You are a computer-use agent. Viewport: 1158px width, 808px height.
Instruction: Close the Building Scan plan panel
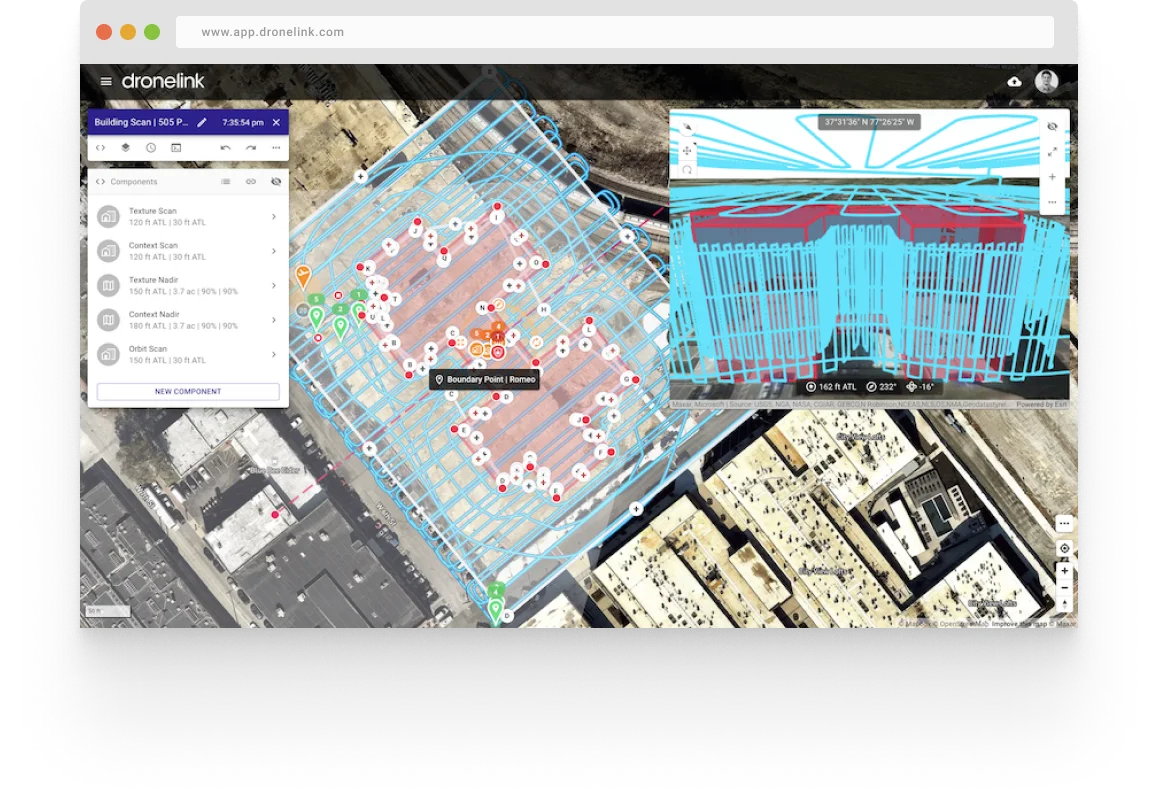[276, 123]
